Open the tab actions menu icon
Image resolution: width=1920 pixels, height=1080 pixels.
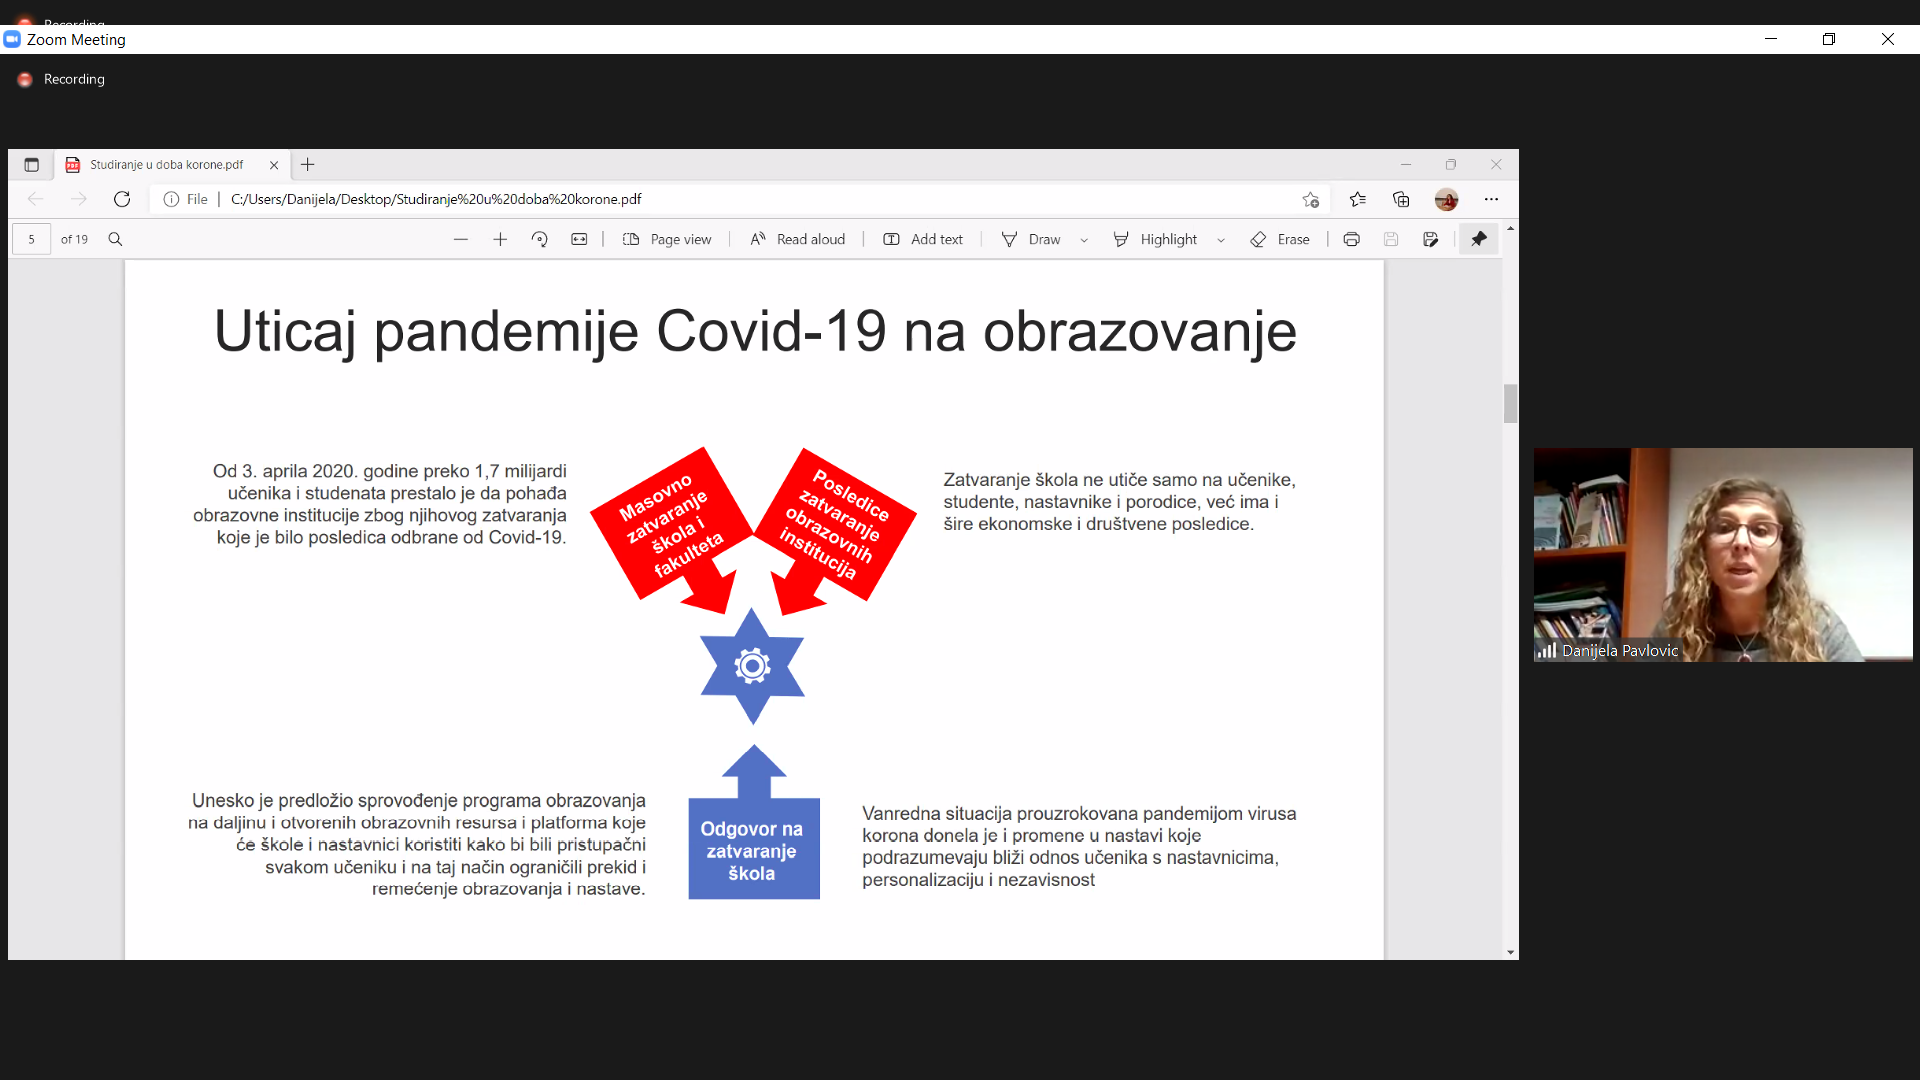coord(32,165)
